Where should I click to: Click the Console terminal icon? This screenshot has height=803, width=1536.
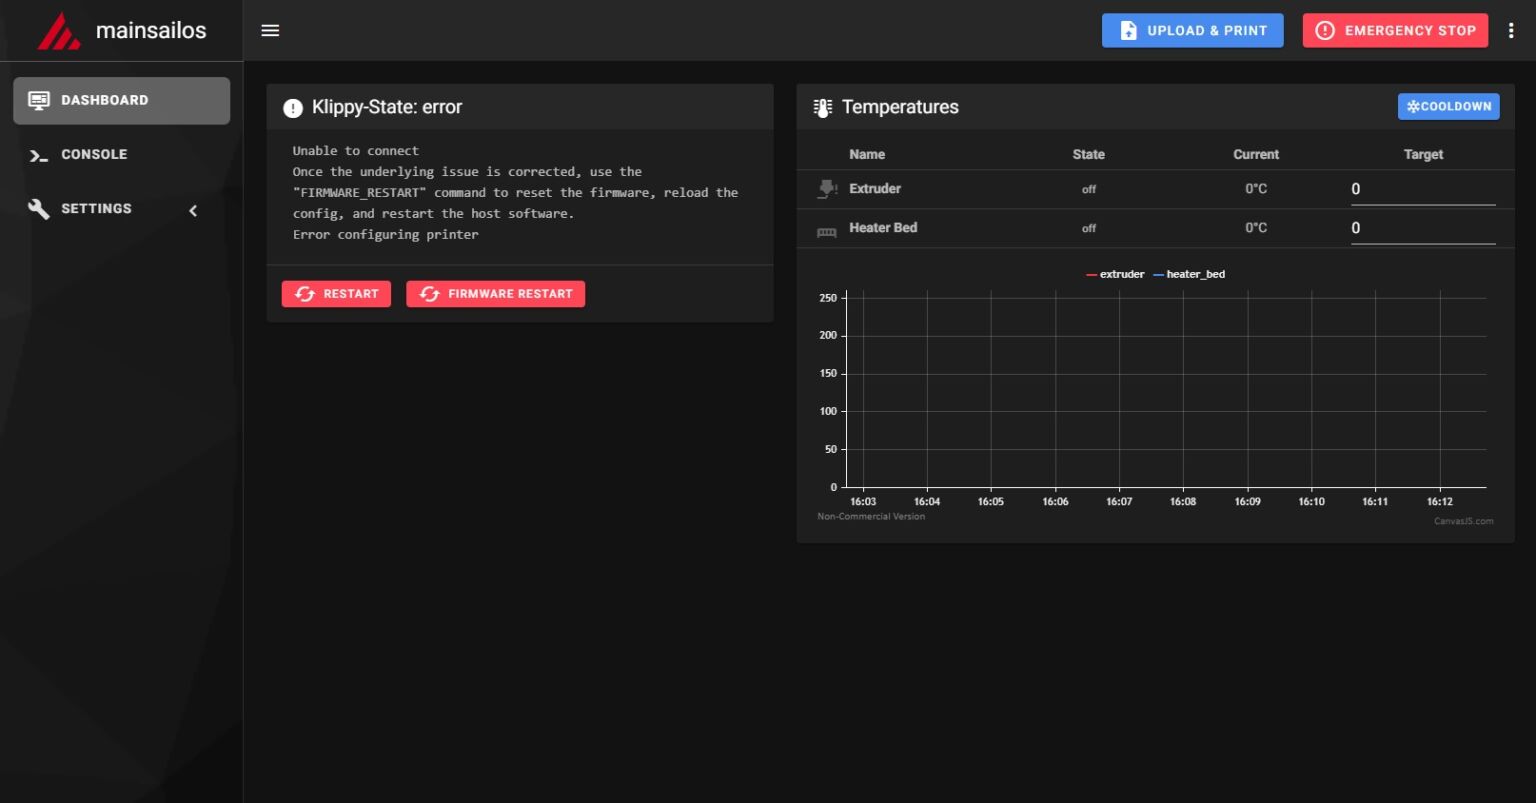coord(39,154)
